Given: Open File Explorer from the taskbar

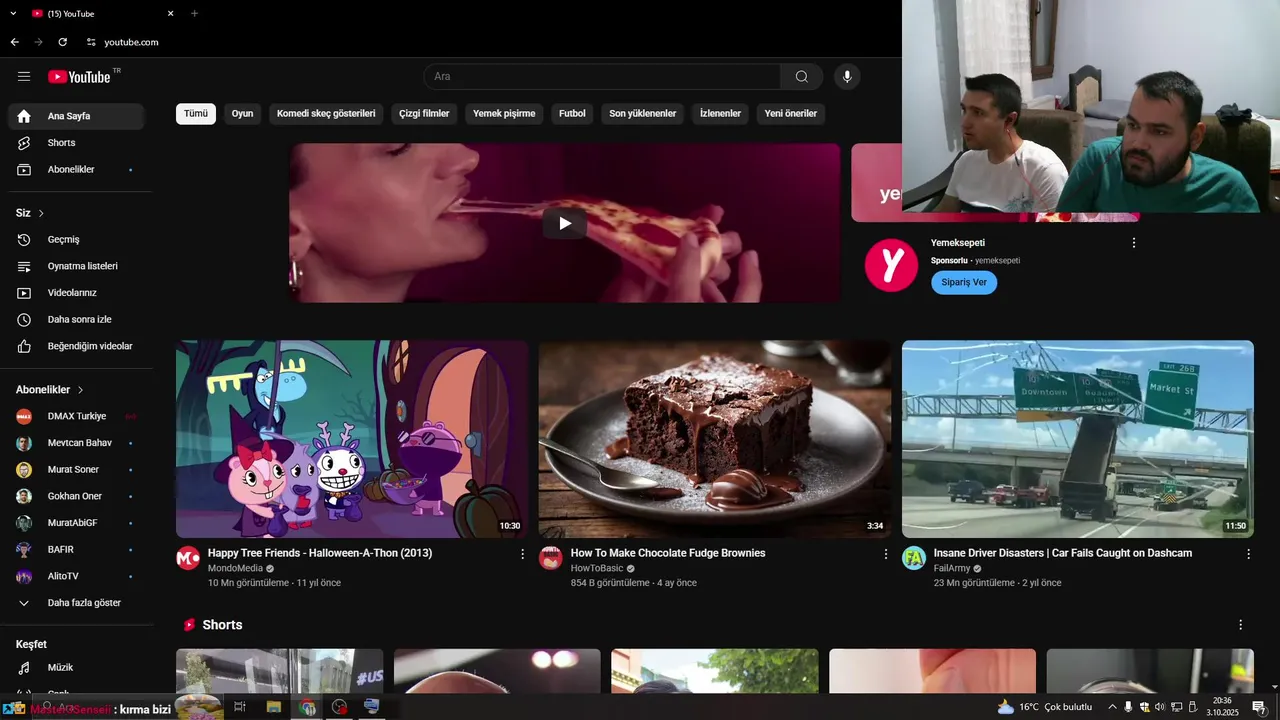Looking at the screenshot, I should (273, 707).
